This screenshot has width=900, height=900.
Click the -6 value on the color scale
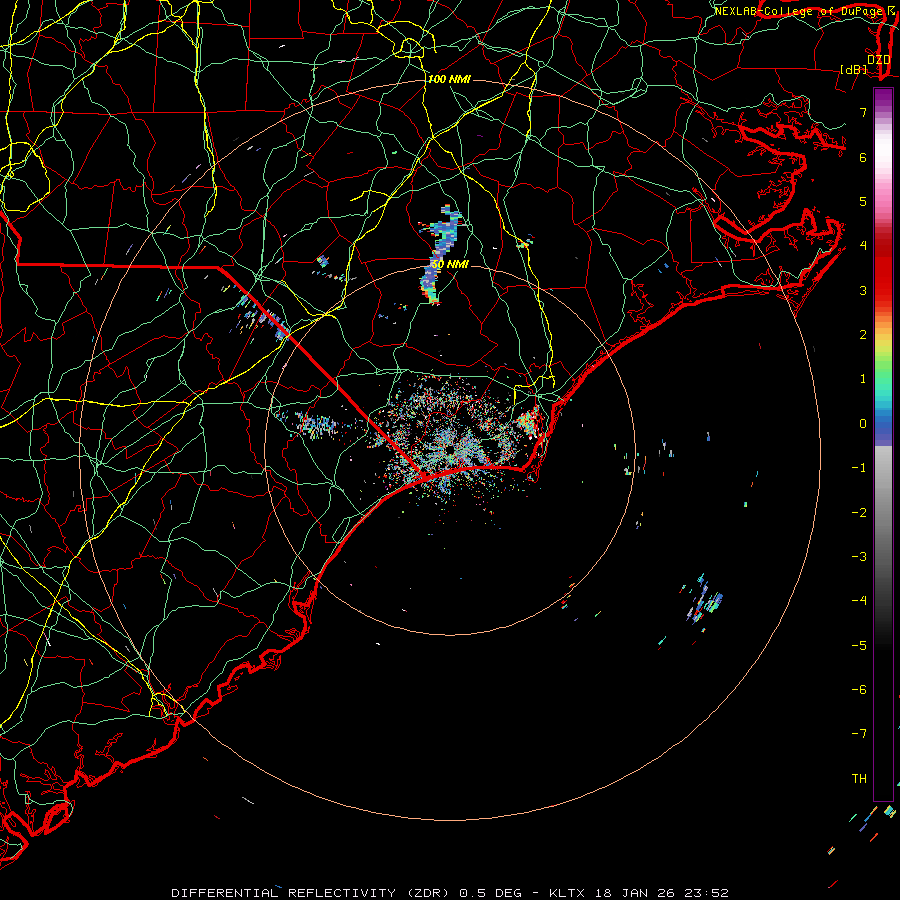coord(859,690)
